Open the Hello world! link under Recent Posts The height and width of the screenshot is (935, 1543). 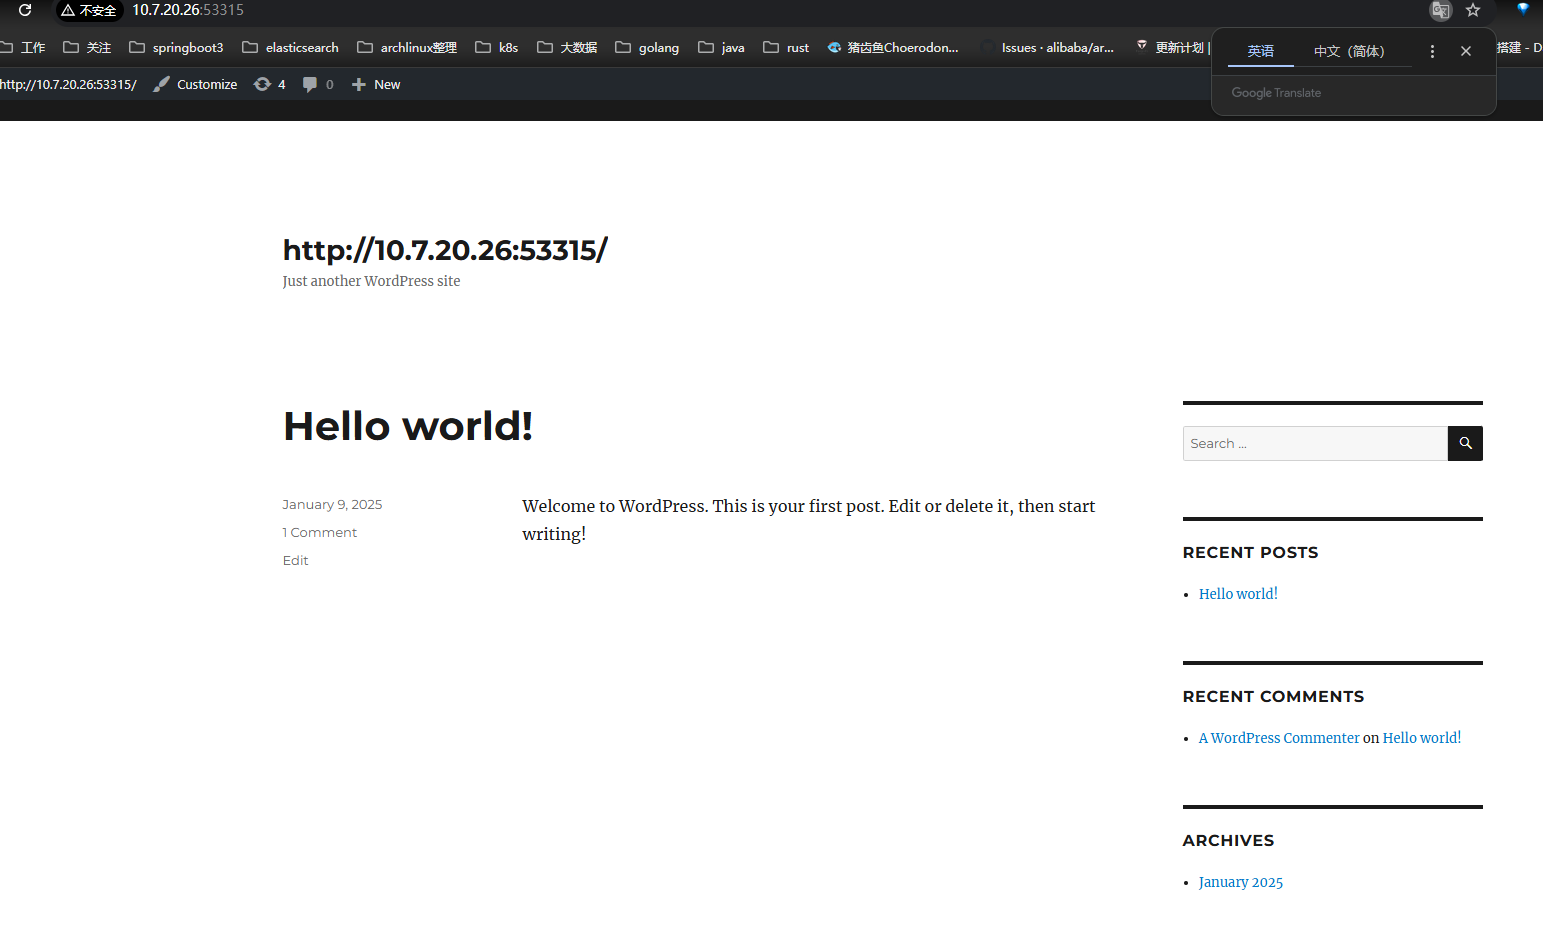tap(1238, 594)
